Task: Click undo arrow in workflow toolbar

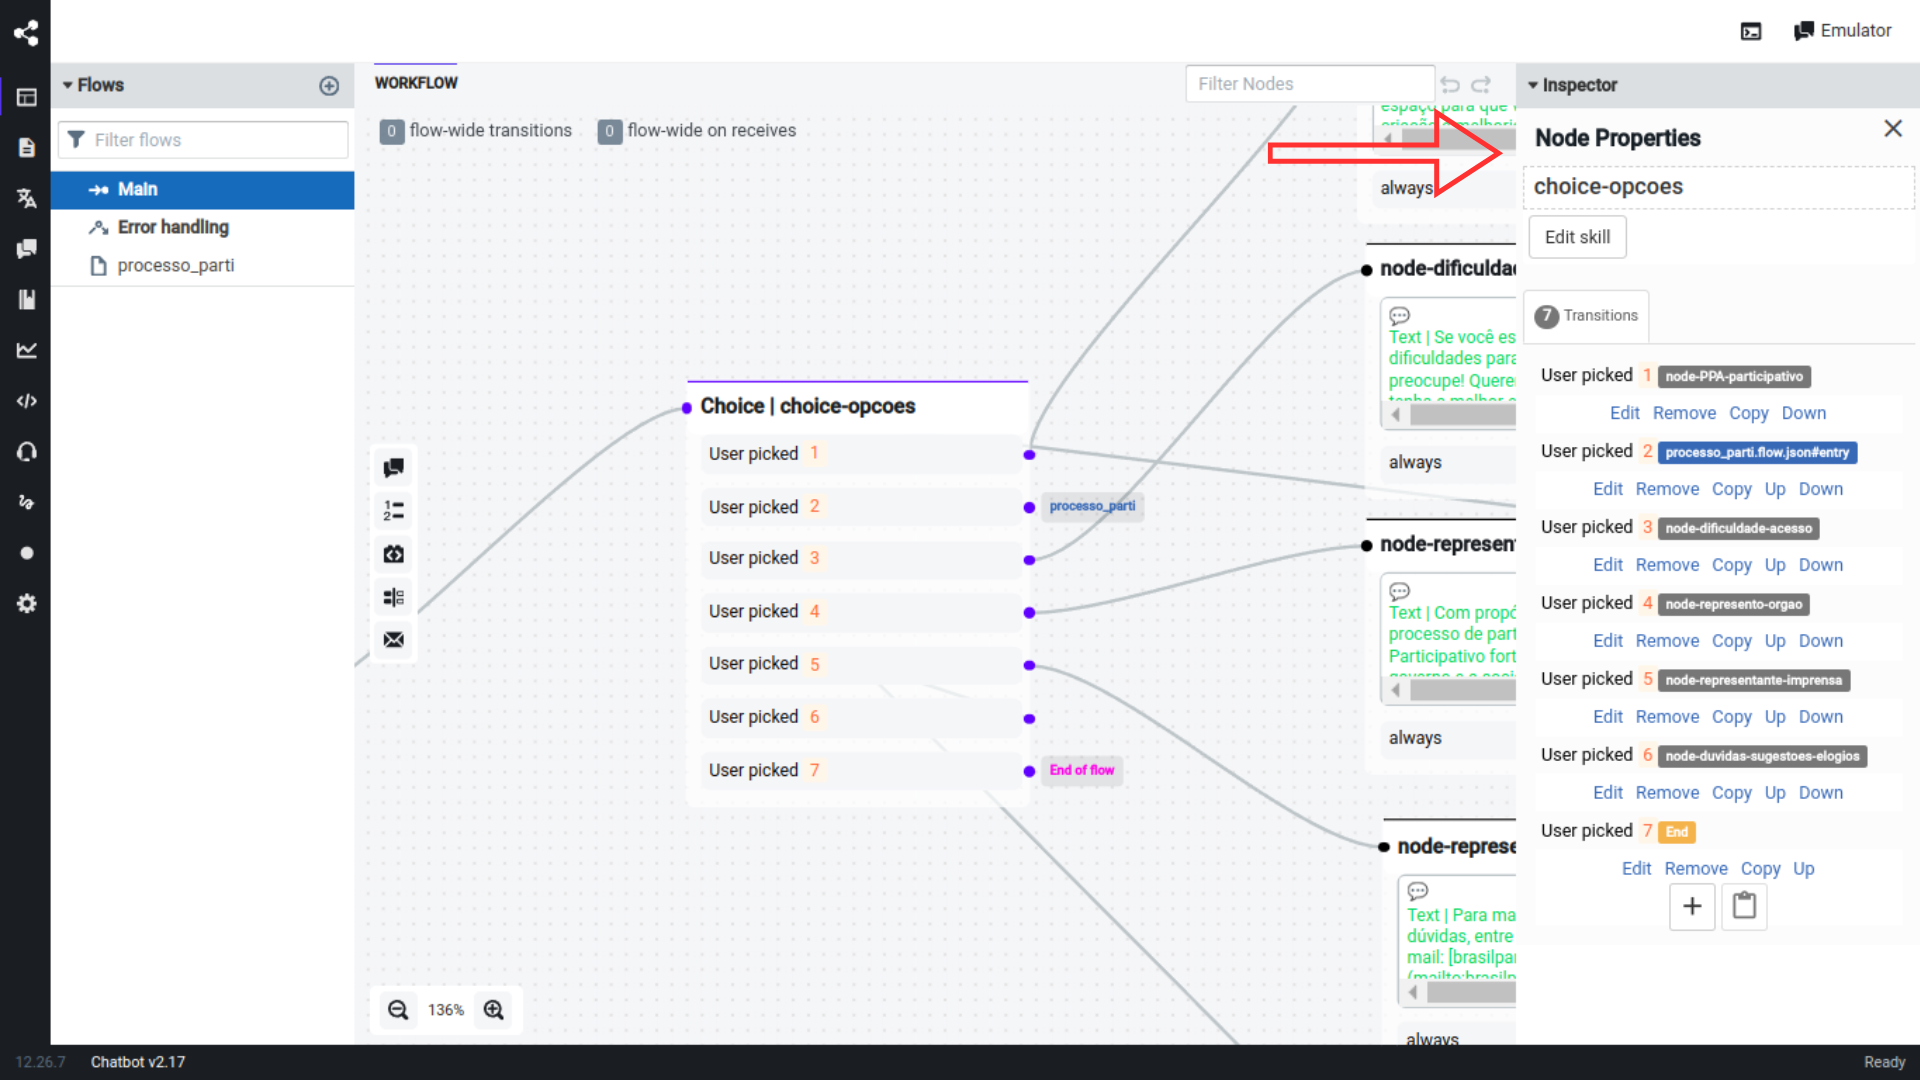Action: click(1451, 83)
